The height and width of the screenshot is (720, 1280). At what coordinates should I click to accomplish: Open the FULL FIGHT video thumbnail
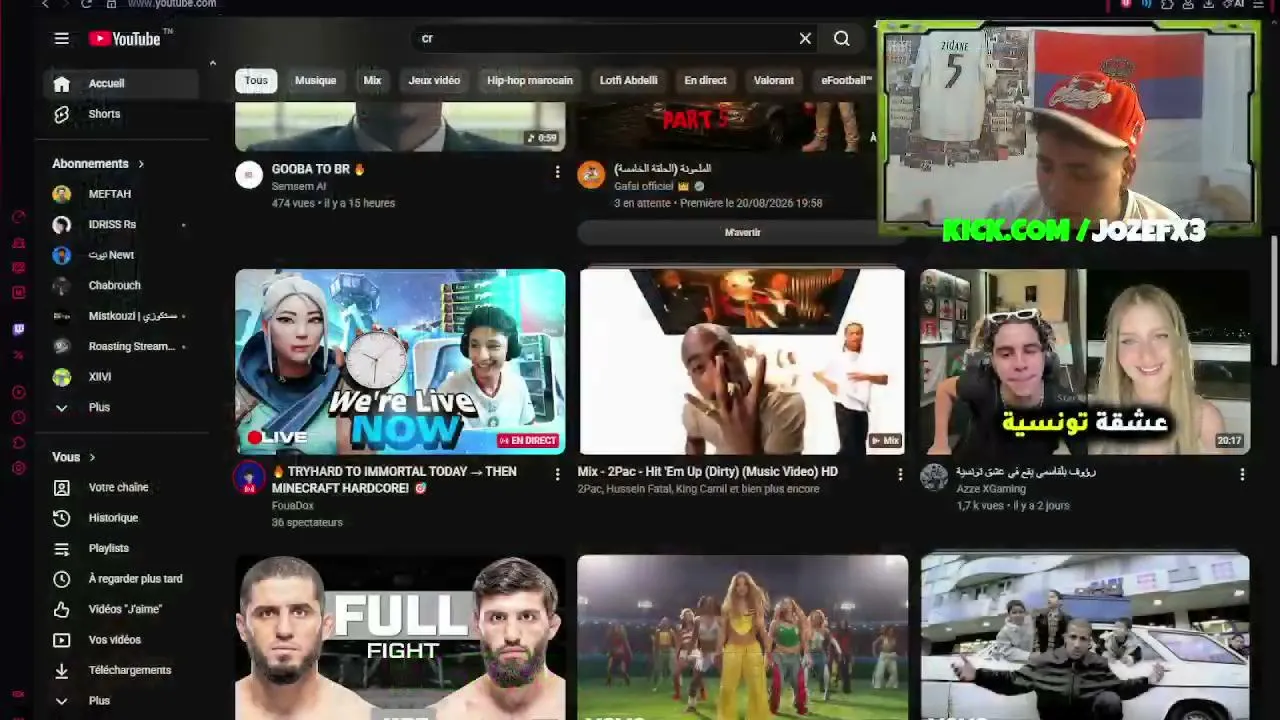(400, 637)
